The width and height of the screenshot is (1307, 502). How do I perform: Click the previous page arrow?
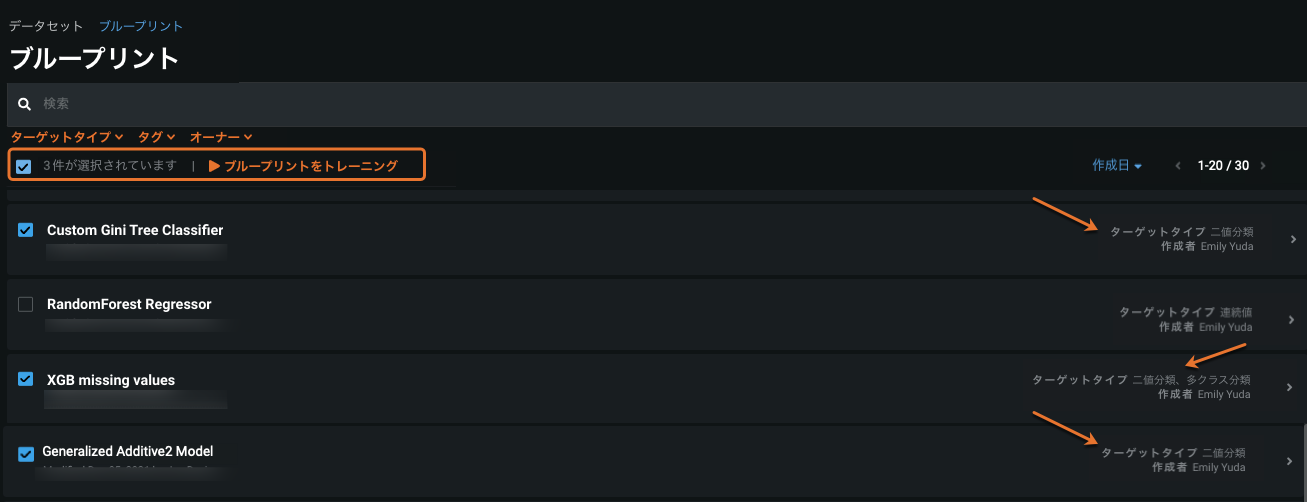point(1177,166)
